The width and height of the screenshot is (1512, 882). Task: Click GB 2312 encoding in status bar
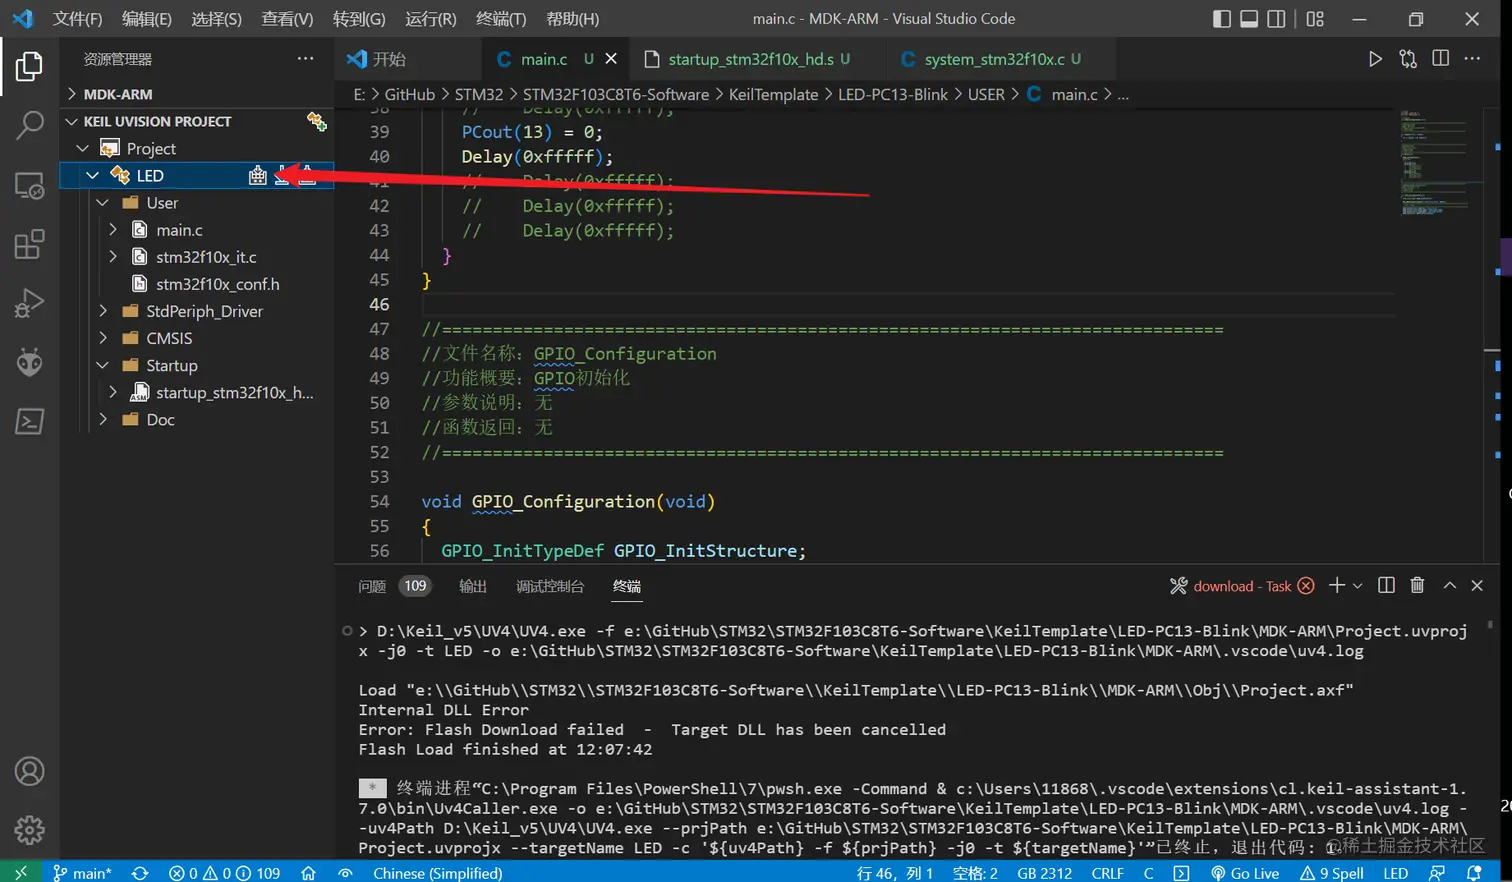click(1044, 873)
